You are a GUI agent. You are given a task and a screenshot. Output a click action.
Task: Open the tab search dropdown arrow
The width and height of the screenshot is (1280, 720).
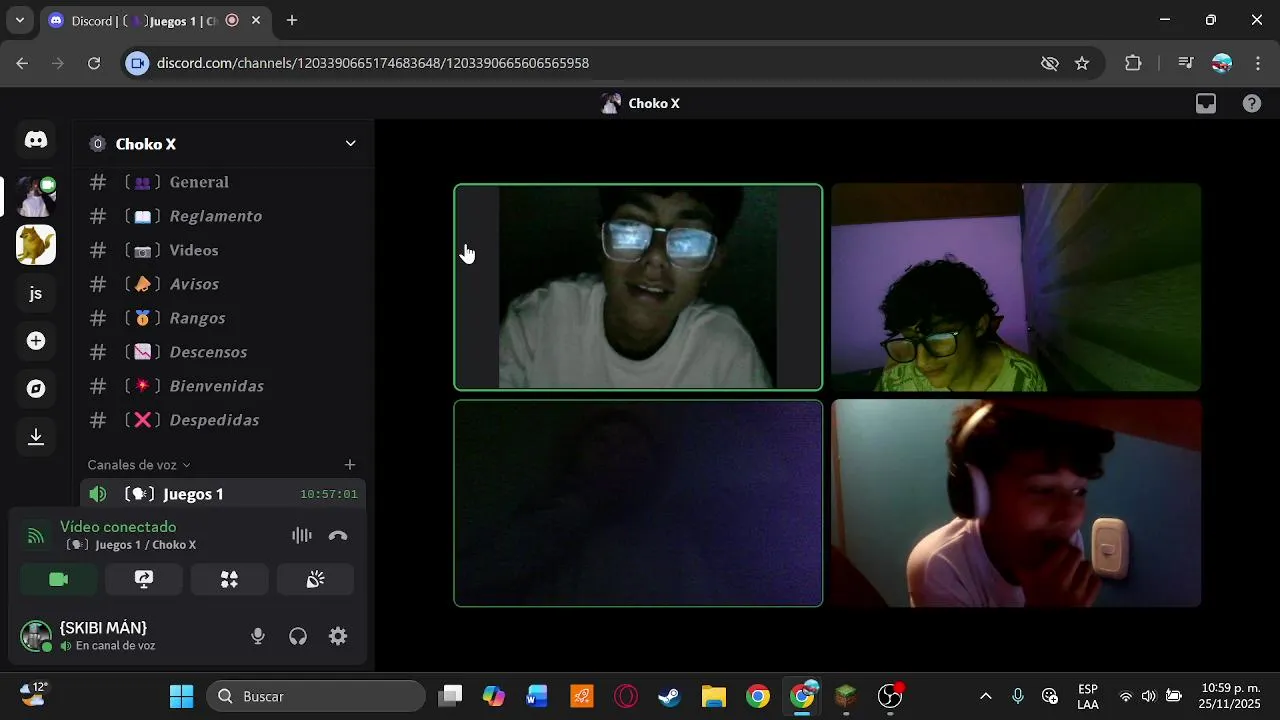(x=19, y=20)
